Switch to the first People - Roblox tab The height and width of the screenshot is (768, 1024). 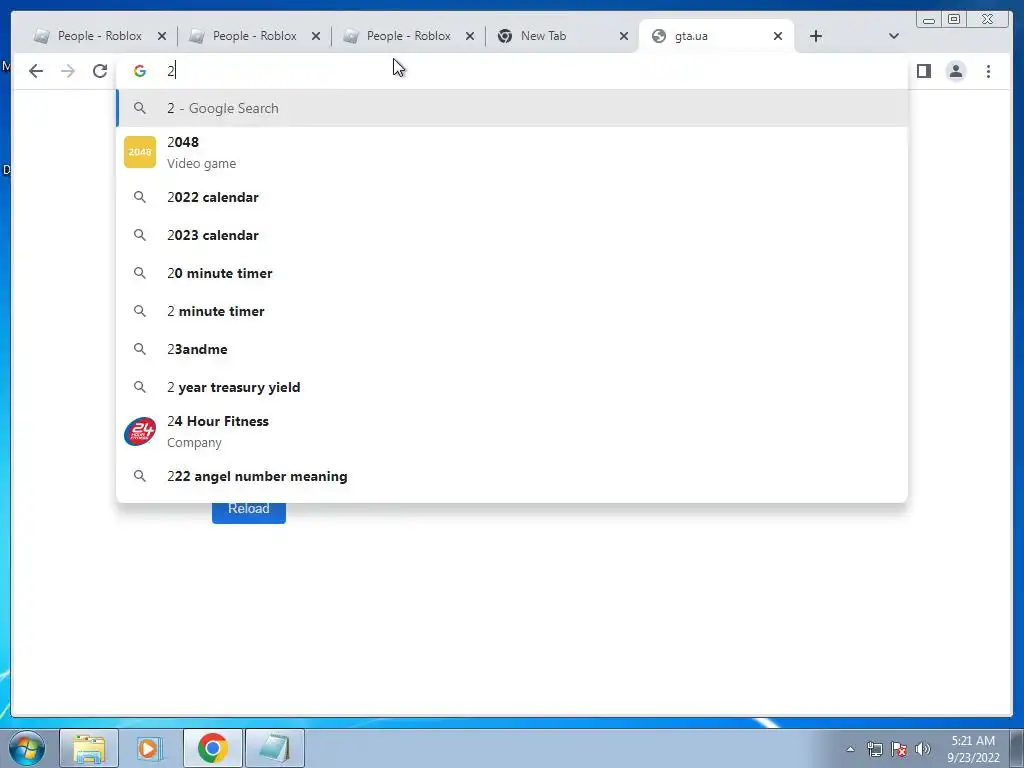[x=99, y=36]
